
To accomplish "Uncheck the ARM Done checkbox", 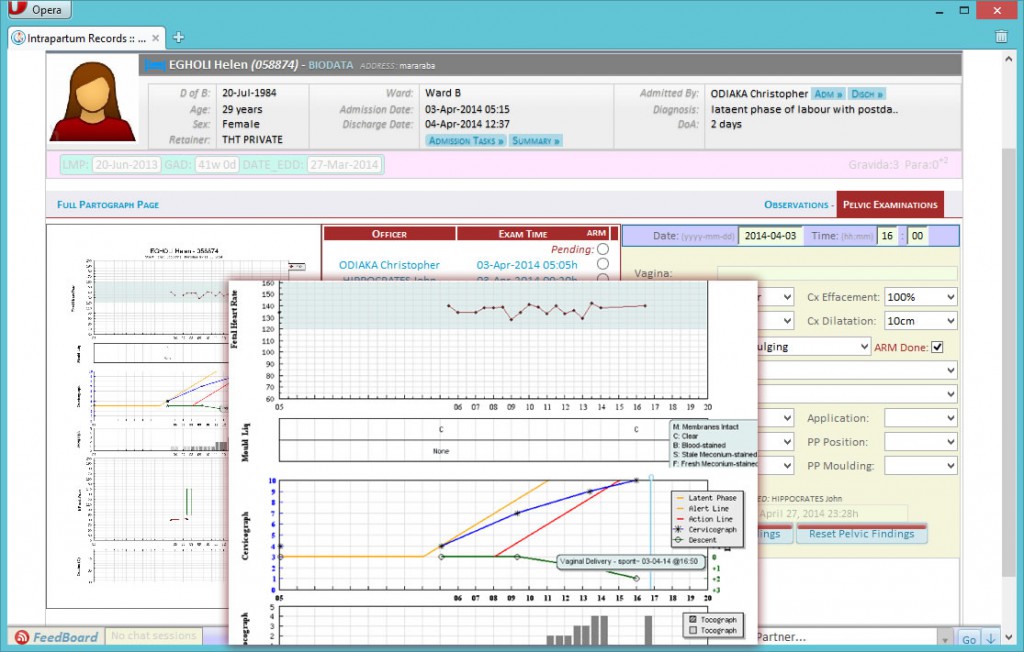I will coord(936,346).
